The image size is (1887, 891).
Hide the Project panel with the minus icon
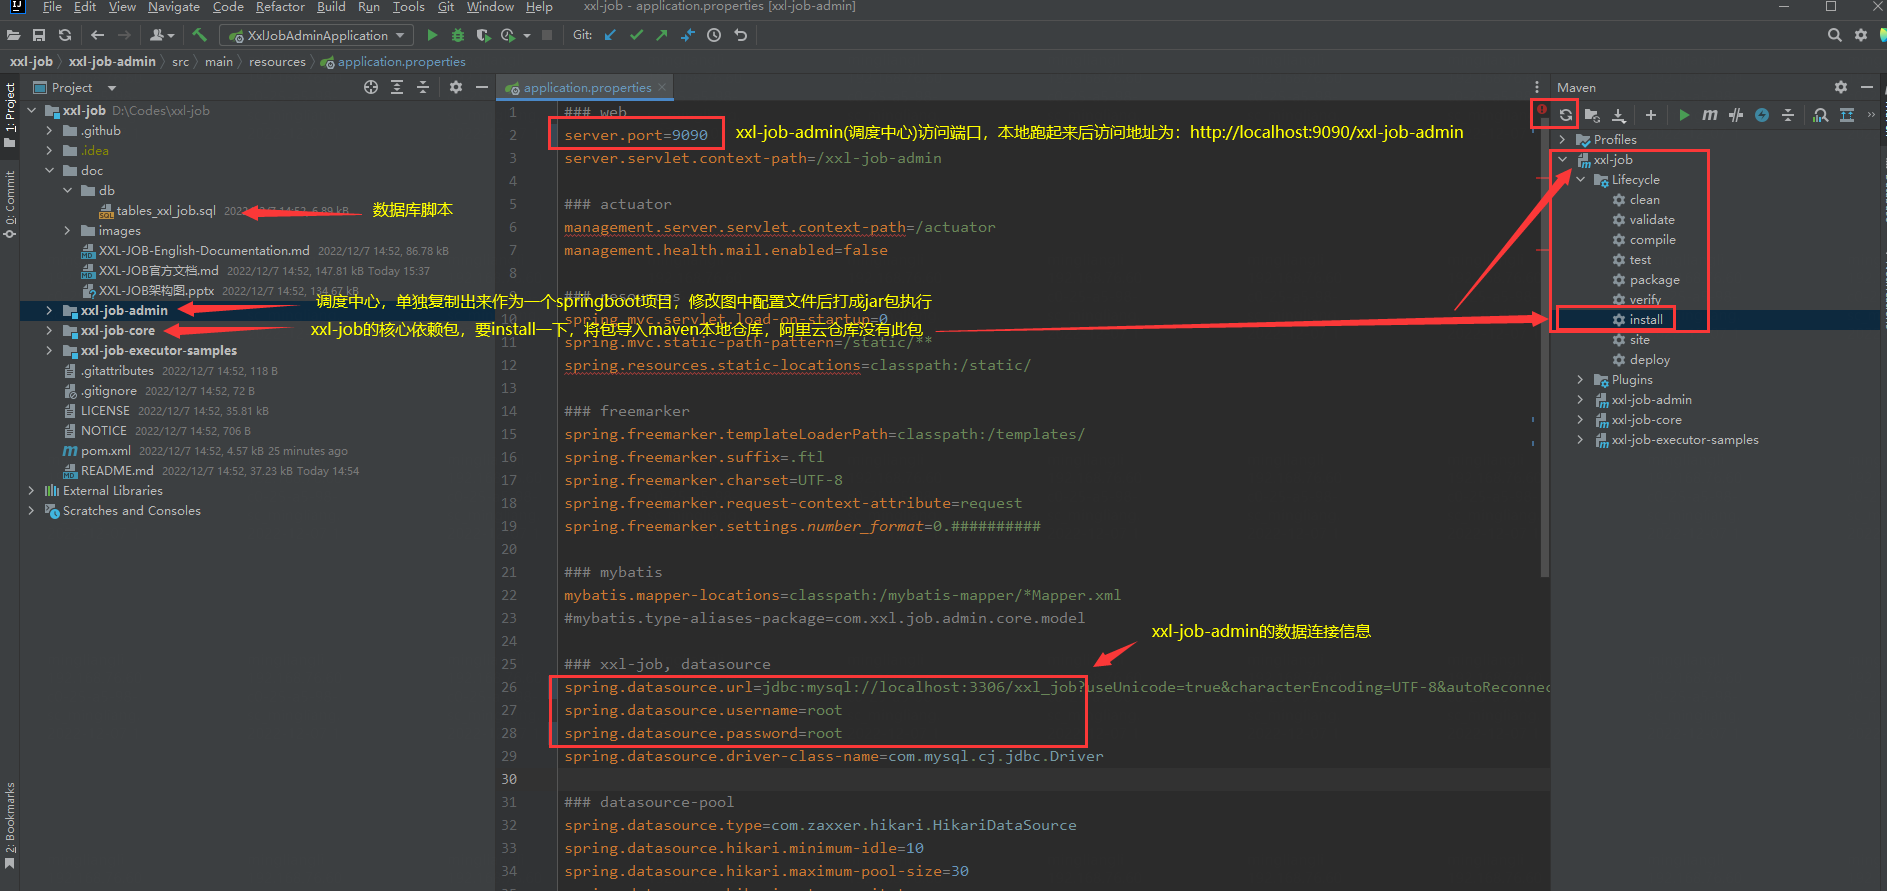tap(481, 87)
